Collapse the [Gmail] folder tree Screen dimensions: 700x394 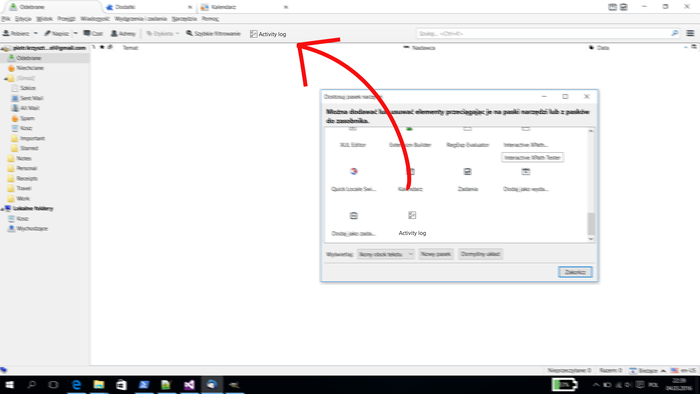[6, 79]
